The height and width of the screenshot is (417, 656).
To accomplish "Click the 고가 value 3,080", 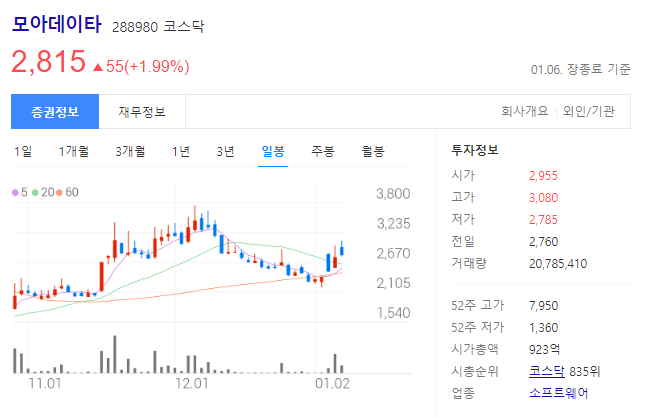I will click(x=543, y=198).
